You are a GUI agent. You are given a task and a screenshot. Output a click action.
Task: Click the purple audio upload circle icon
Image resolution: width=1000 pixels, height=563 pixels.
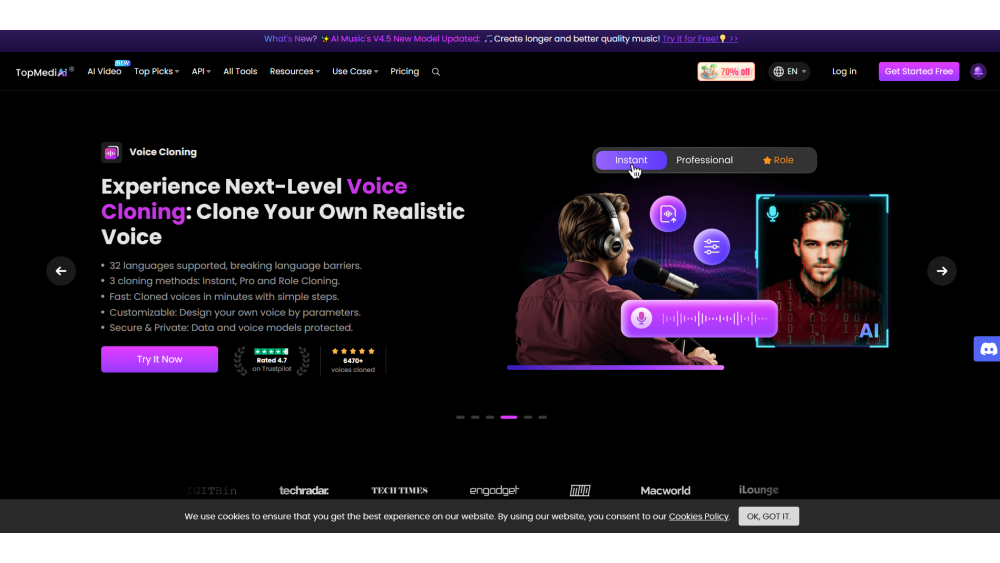tap(668, 214)
